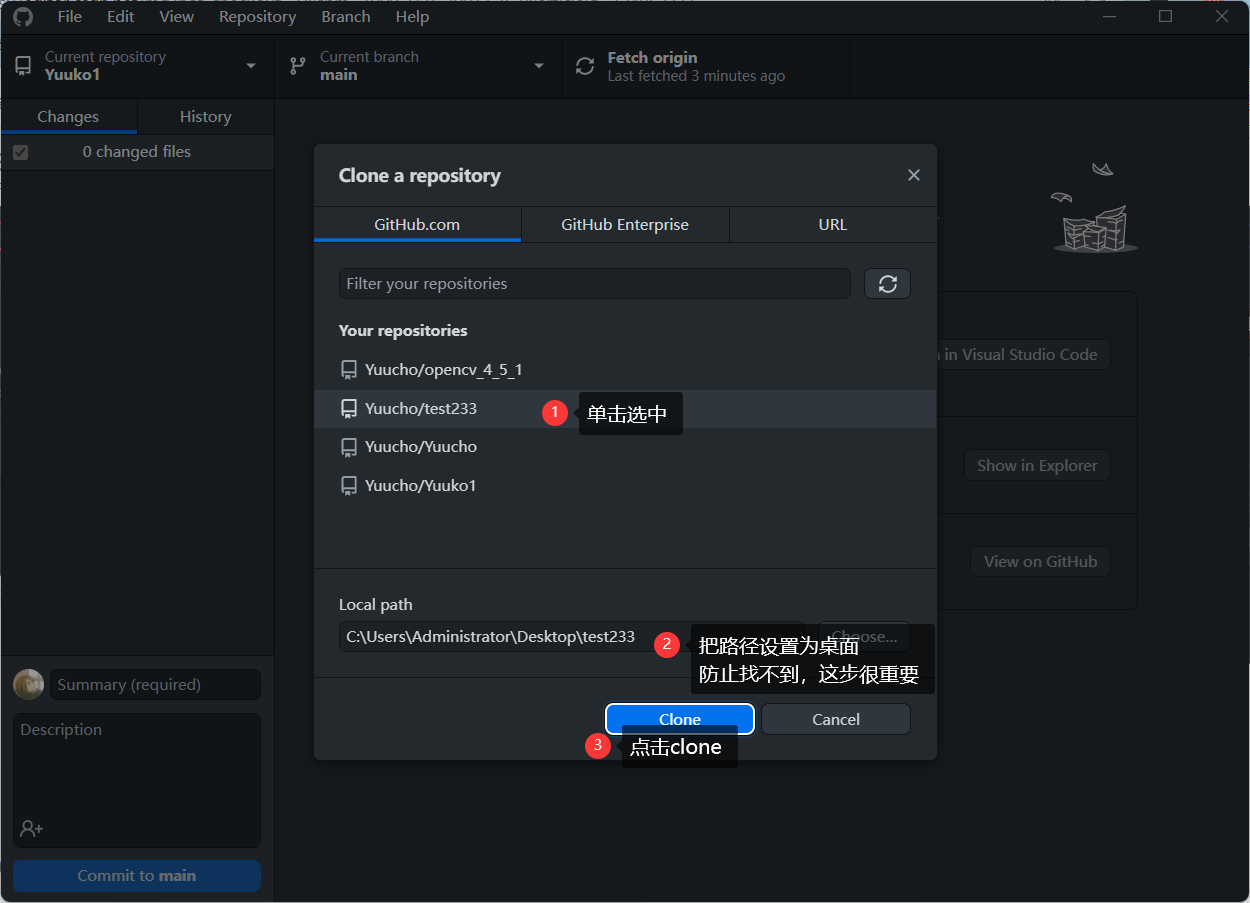Focus the Filter your repositories field

(595, 283)
